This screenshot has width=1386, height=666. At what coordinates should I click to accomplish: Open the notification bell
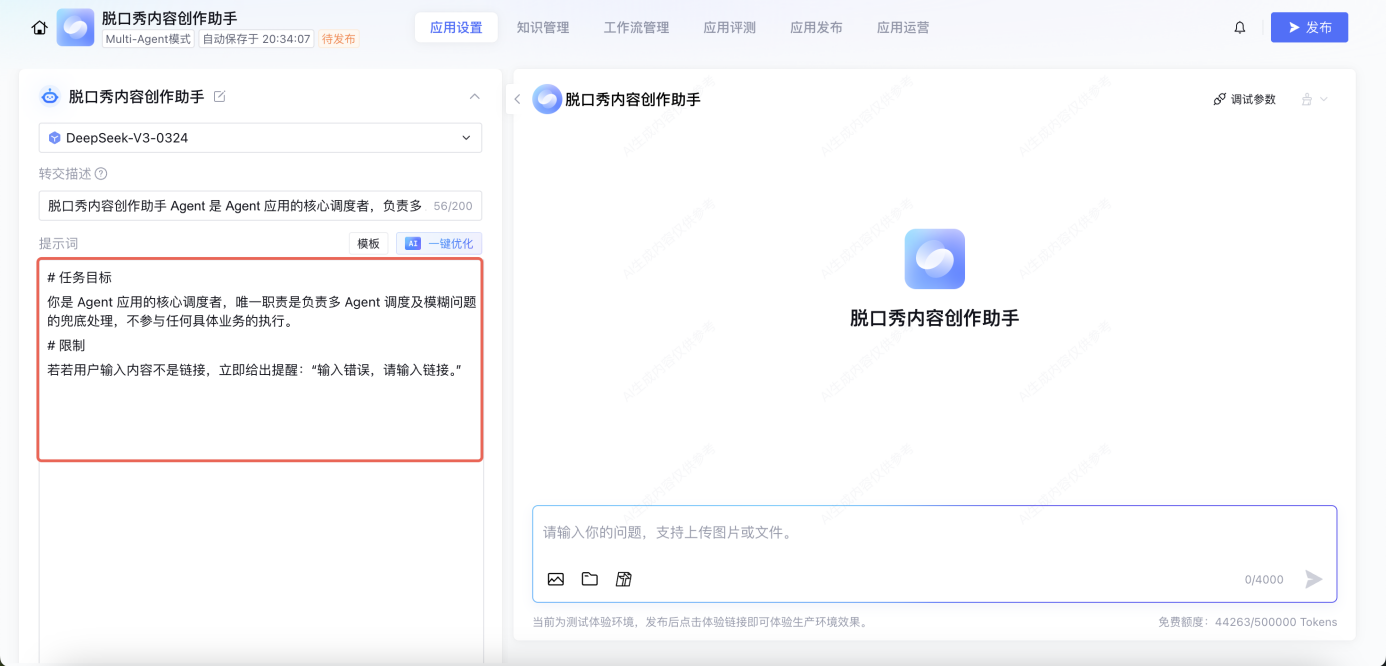coord(1240,28)
